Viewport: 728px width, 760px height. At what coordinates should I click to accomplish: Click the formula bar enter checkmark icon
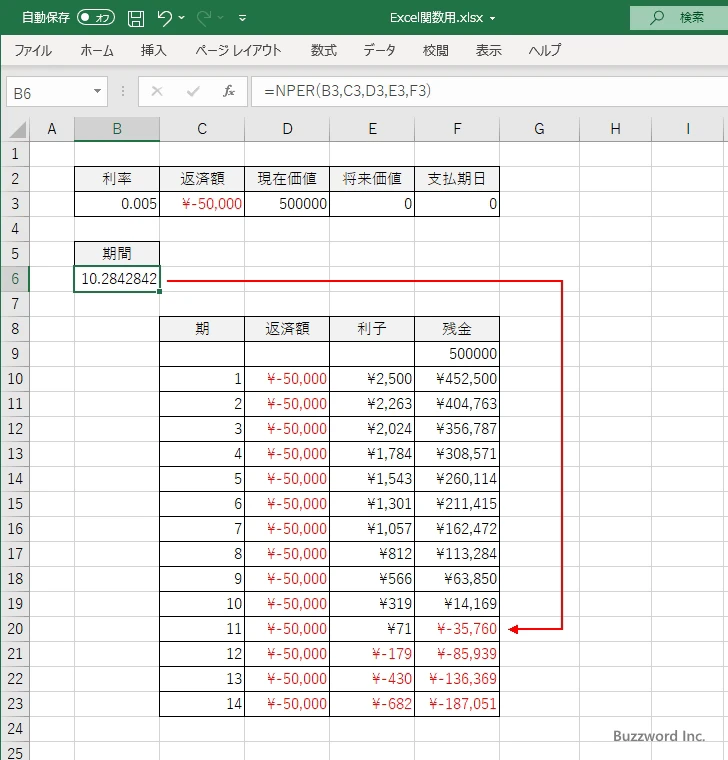point(192,91)
